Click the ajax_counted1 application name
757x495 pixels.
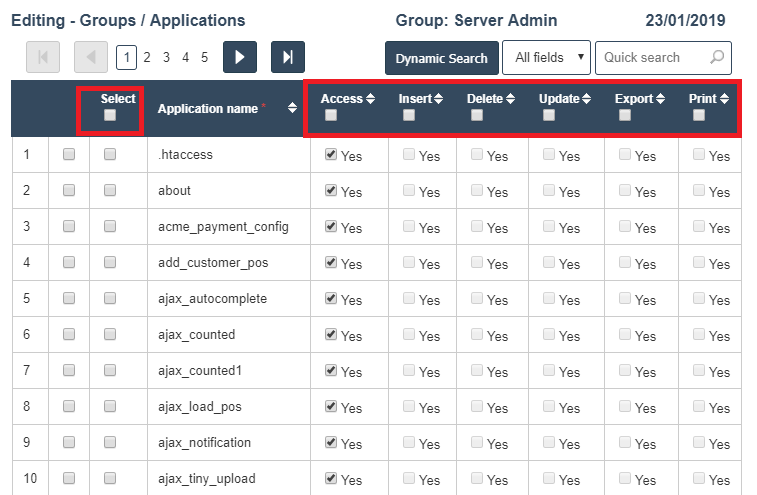pyautogui.click(x=200, y=371)
